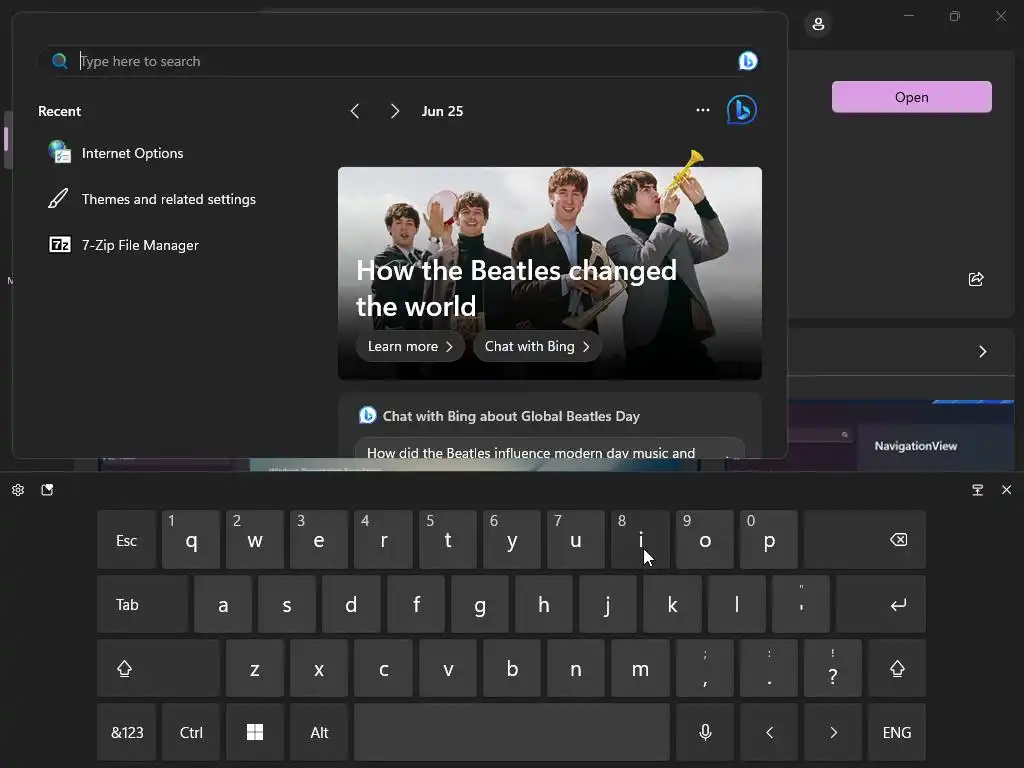Click the Open button
Screen dimensions: 1024x768
(912, 97)
